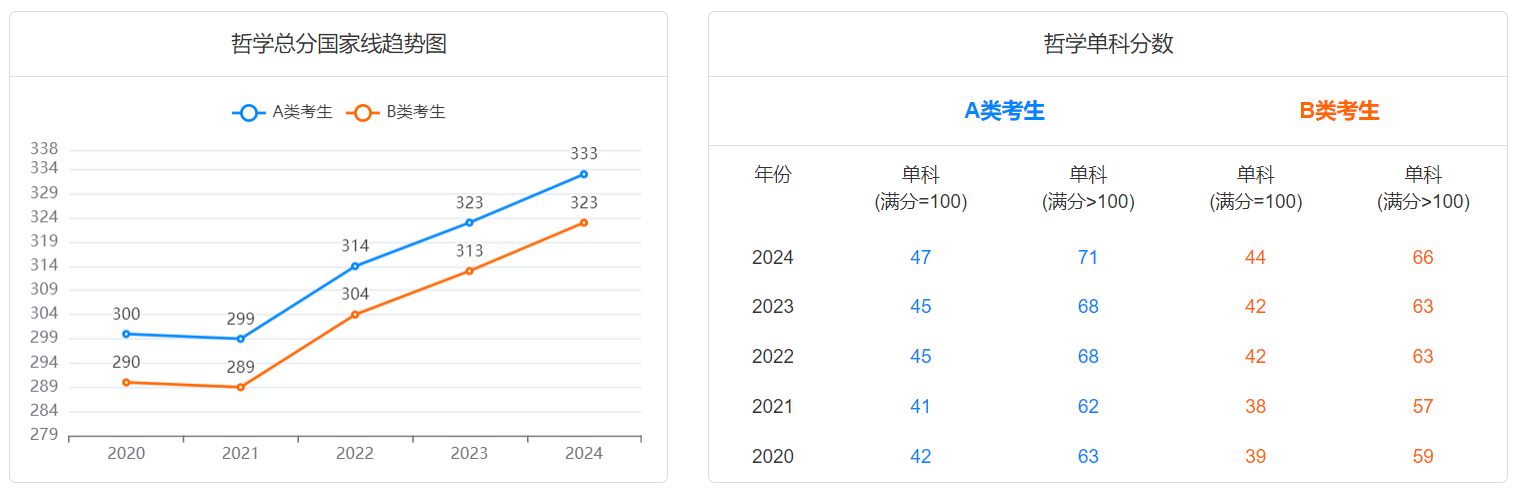This screenshot has height=495, width=1519.
Task: Click the 2024 B类考生 data point (323)
Action: [584, 223]
